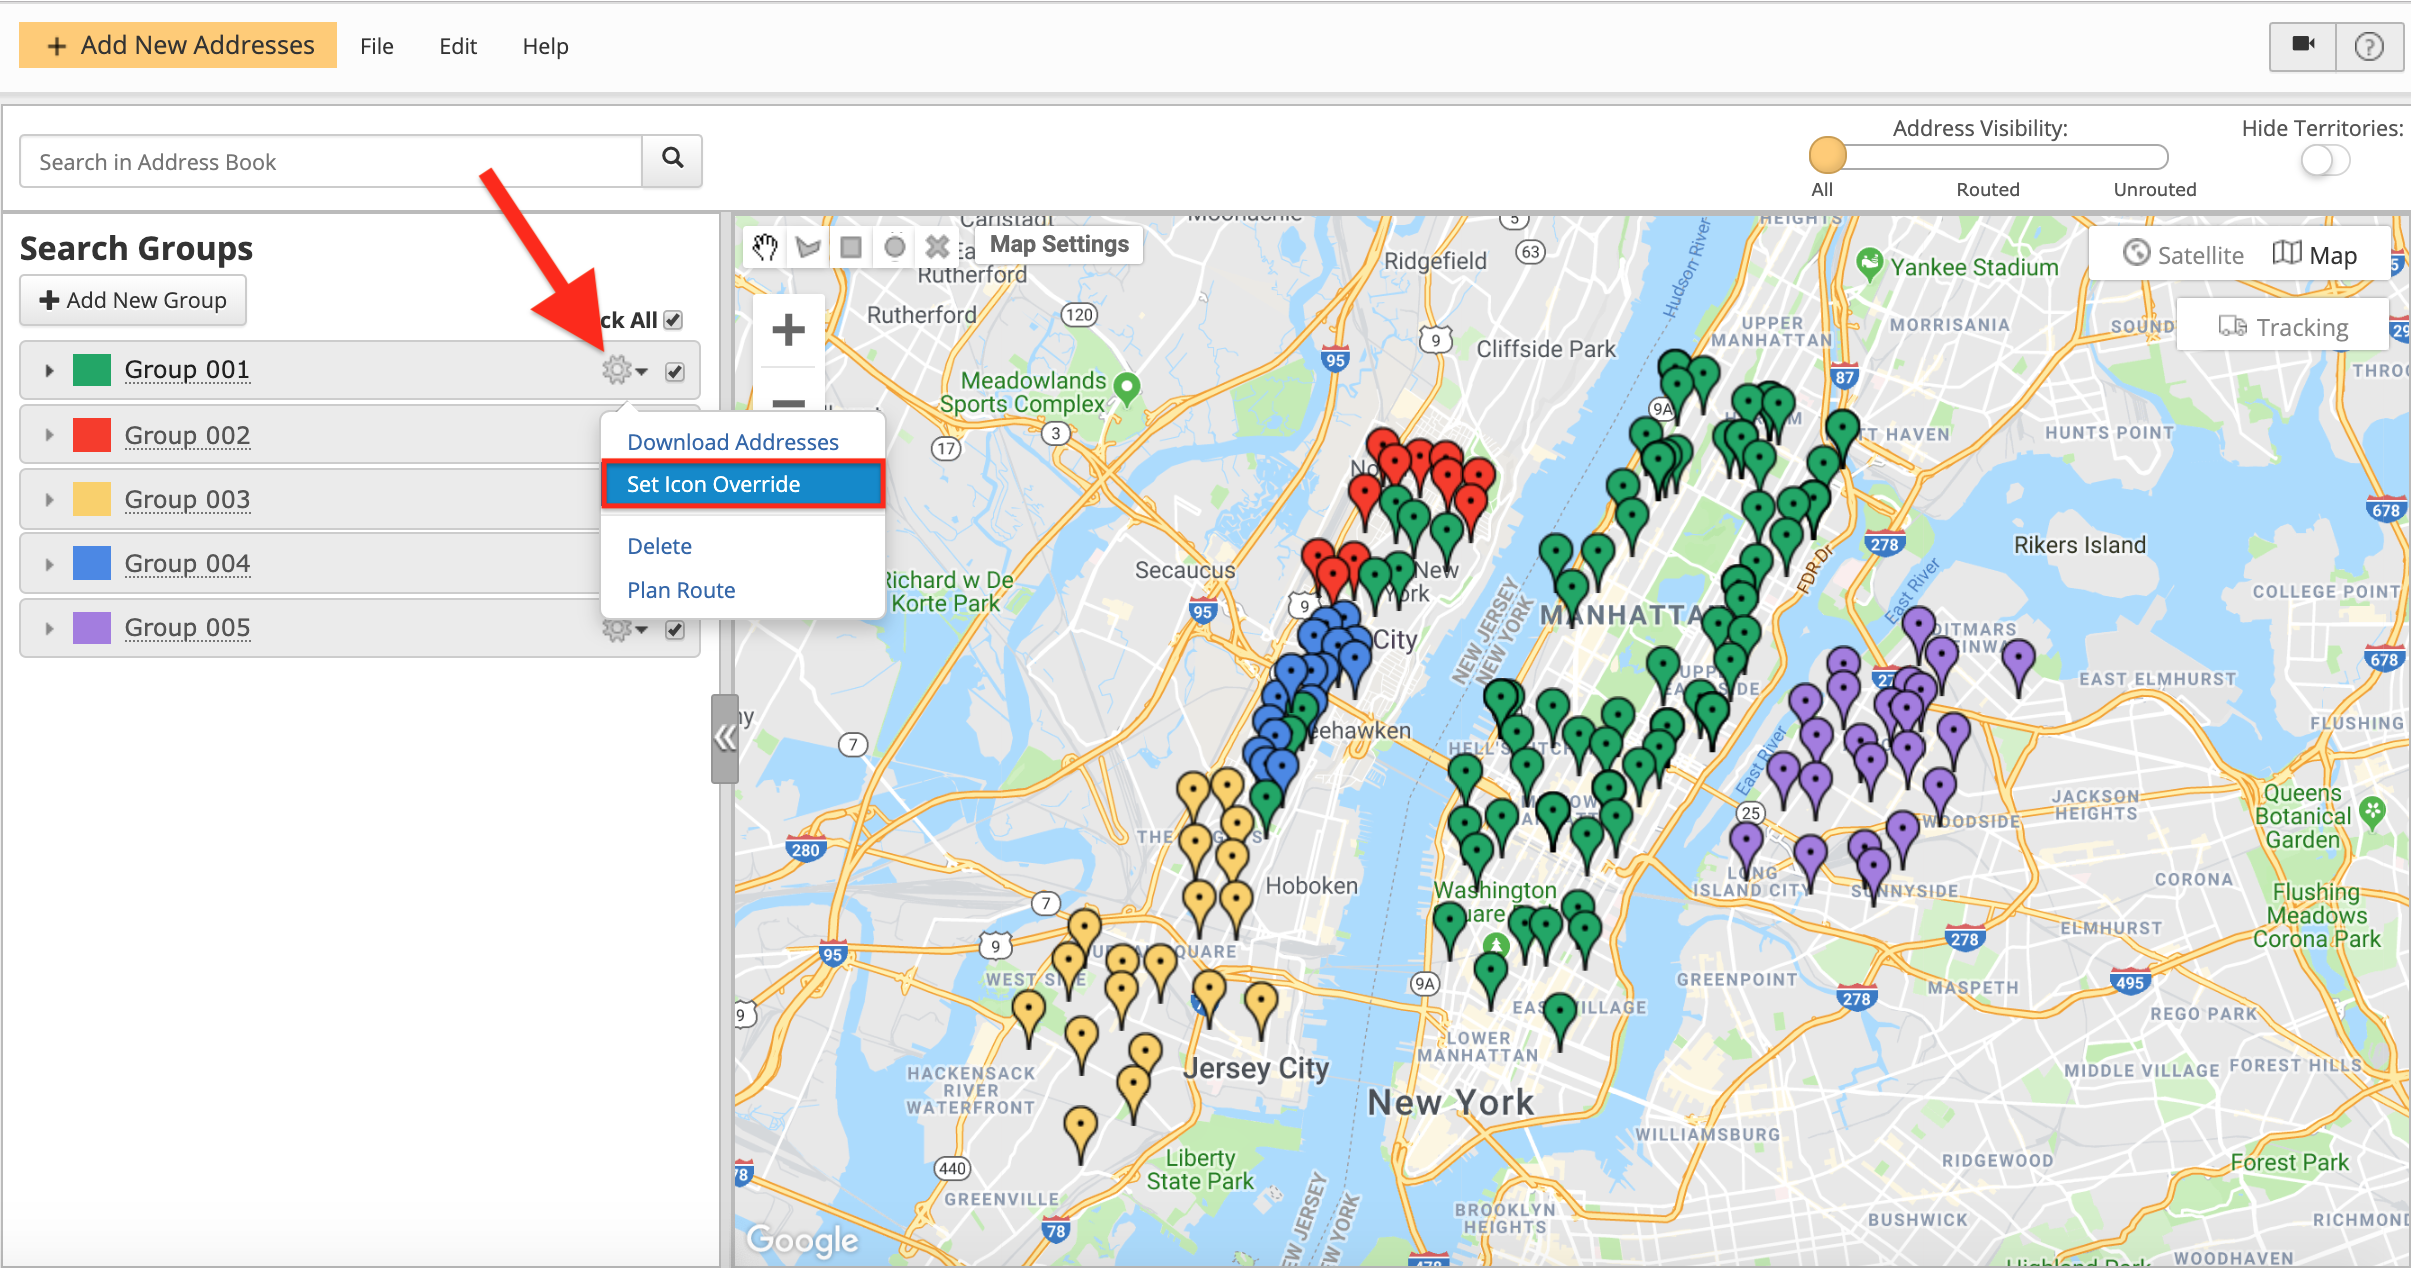Click the Group 003 yellow color swatch
Screen dimensions: 2411x1268
coord(92,499)
